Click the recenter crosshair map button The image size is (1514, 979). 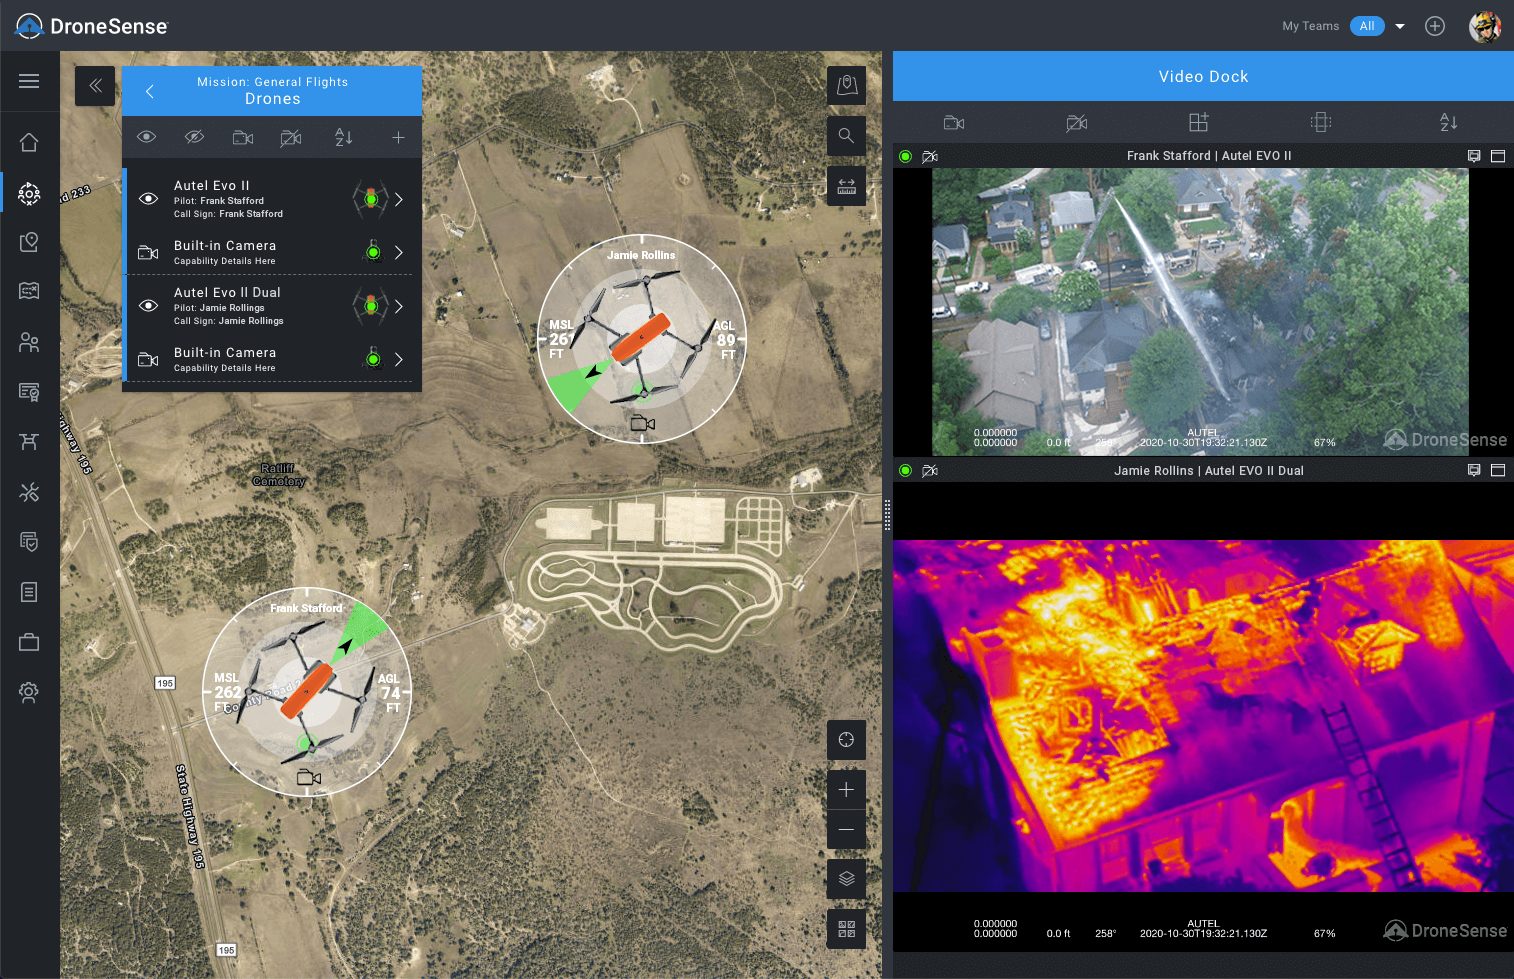[x=846, y=740]
